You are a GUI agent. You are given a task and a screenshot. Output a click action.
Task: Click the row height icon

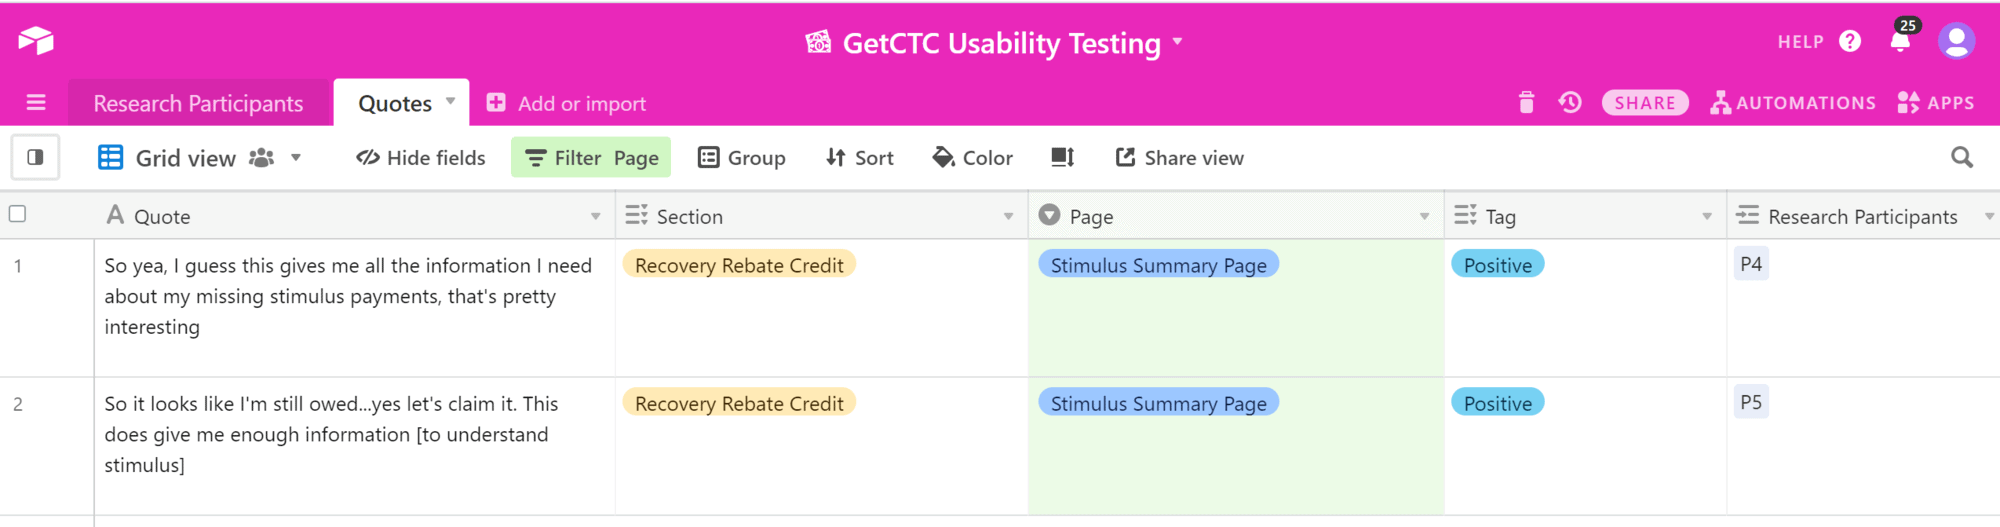1062,157
